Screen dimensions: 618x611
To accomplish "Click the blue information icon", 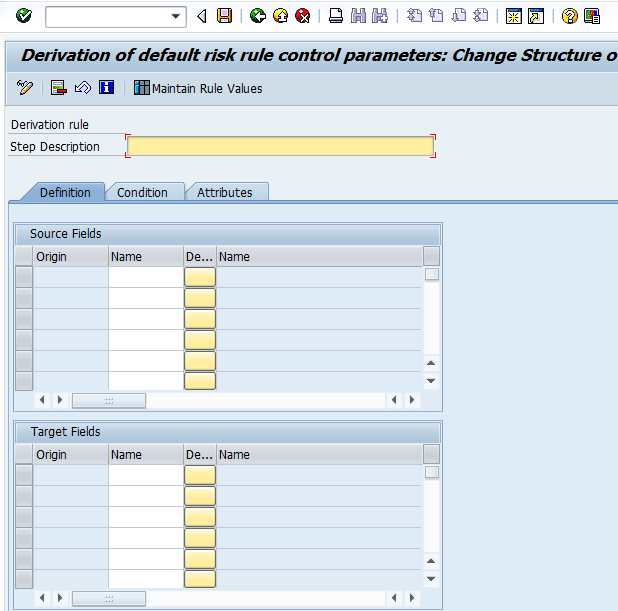I will point(107,88).
